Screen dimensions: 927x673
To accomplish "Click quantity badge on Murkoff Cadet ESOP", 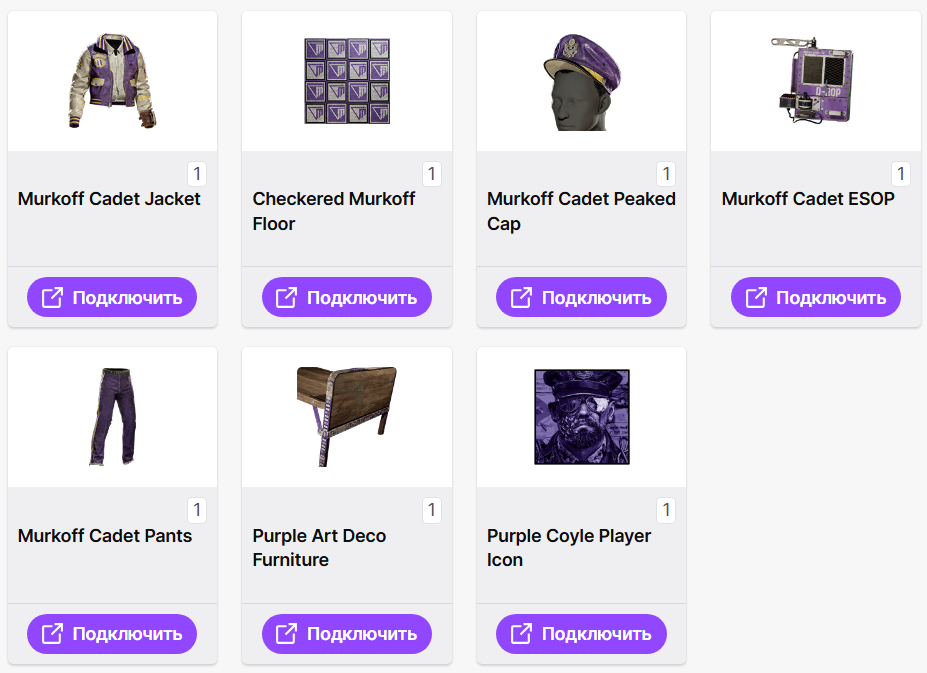I will pyautogui.click(x=901, y=174).
